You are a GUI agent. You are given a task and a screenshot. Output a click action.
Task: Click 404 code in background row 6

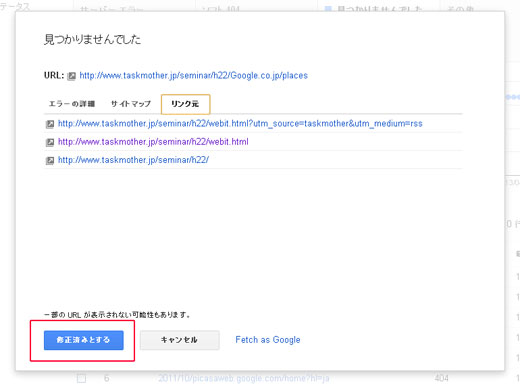441,378
